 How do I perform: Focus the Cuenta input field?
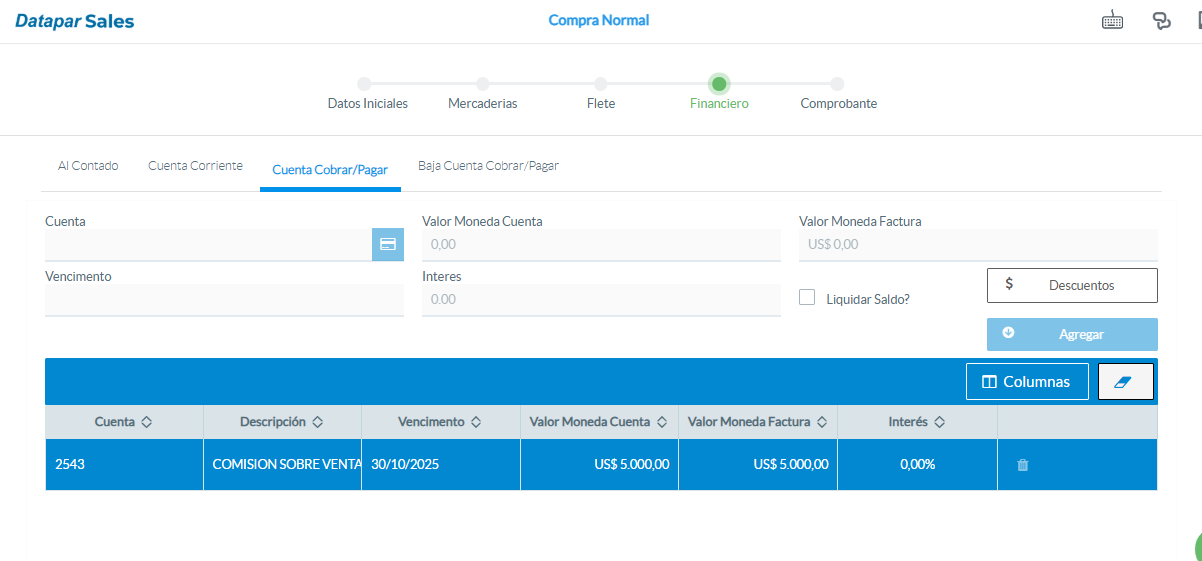(x=208, y=244)
